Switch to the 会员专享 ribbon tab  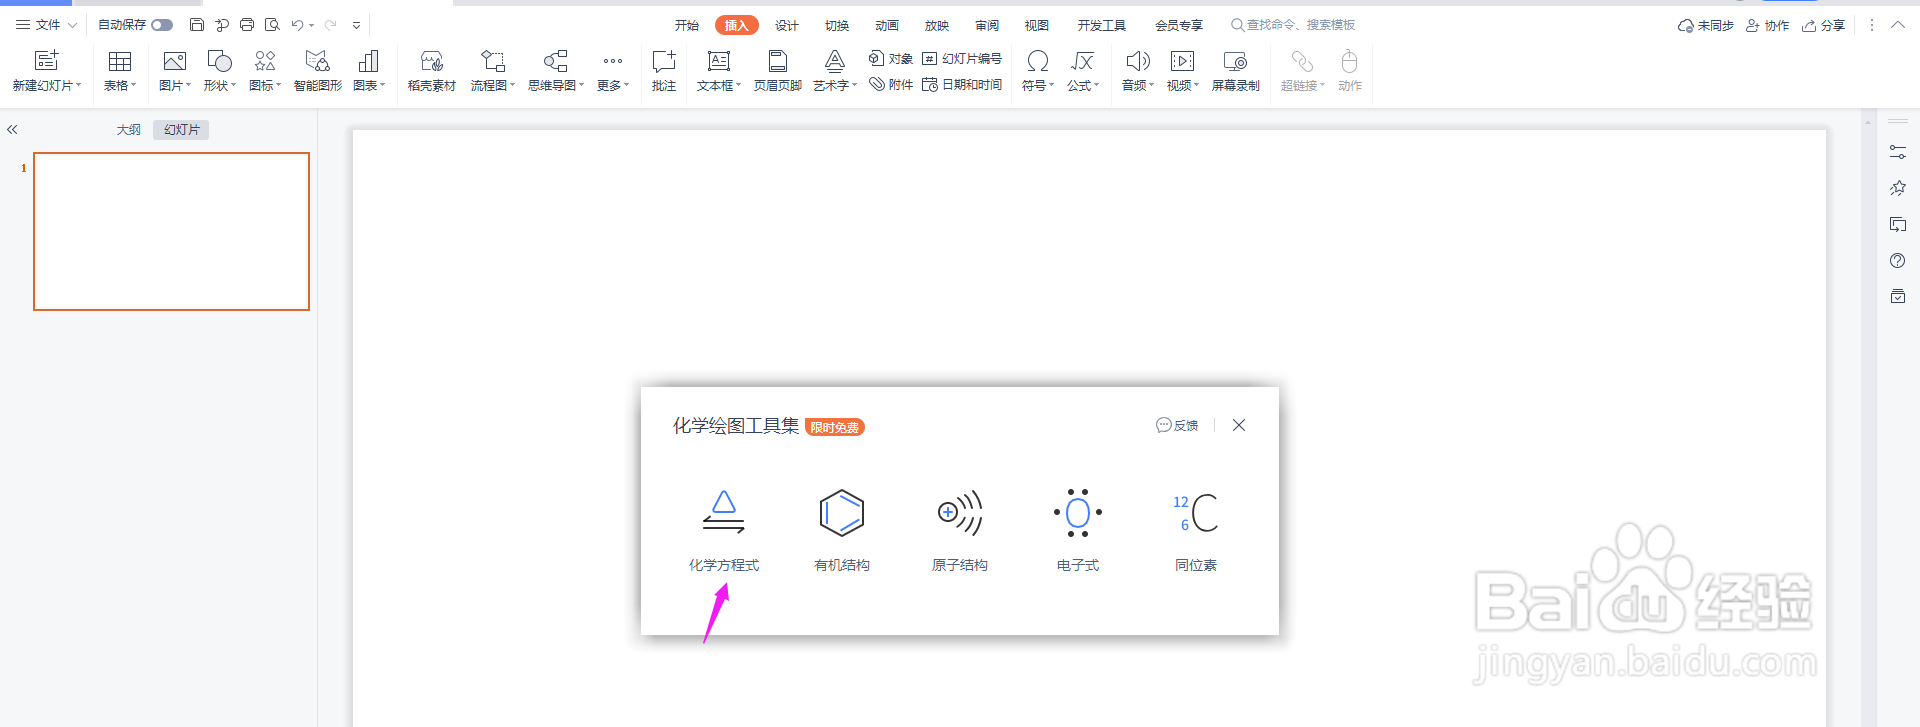click(1179, 25)
